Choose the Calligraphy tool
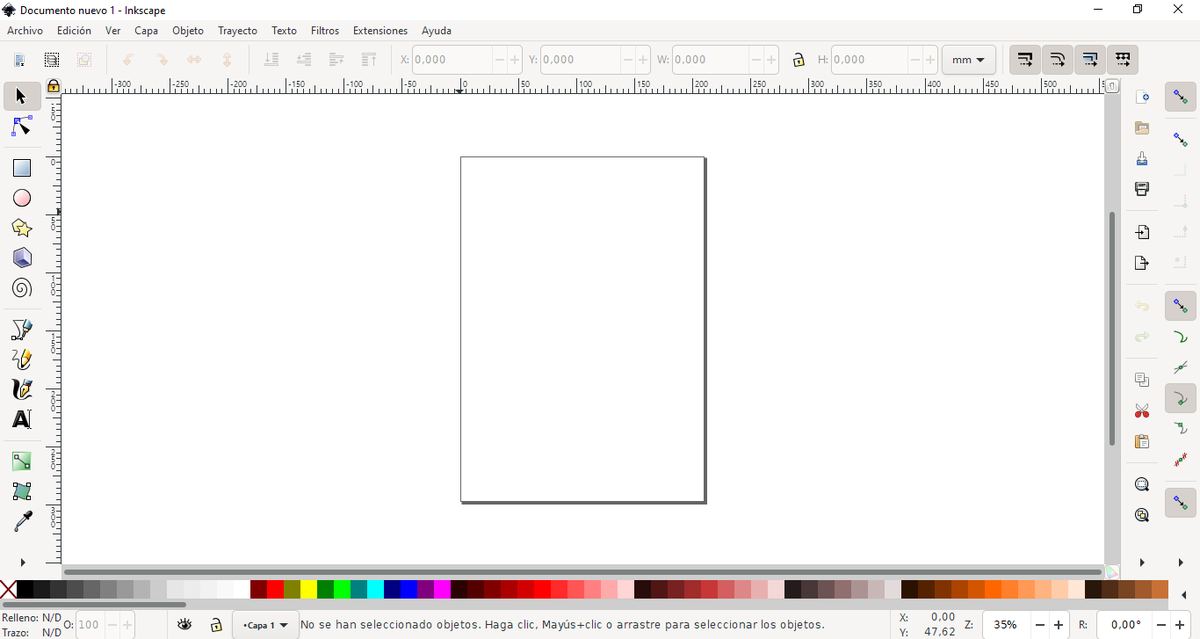 click(21, 389)
